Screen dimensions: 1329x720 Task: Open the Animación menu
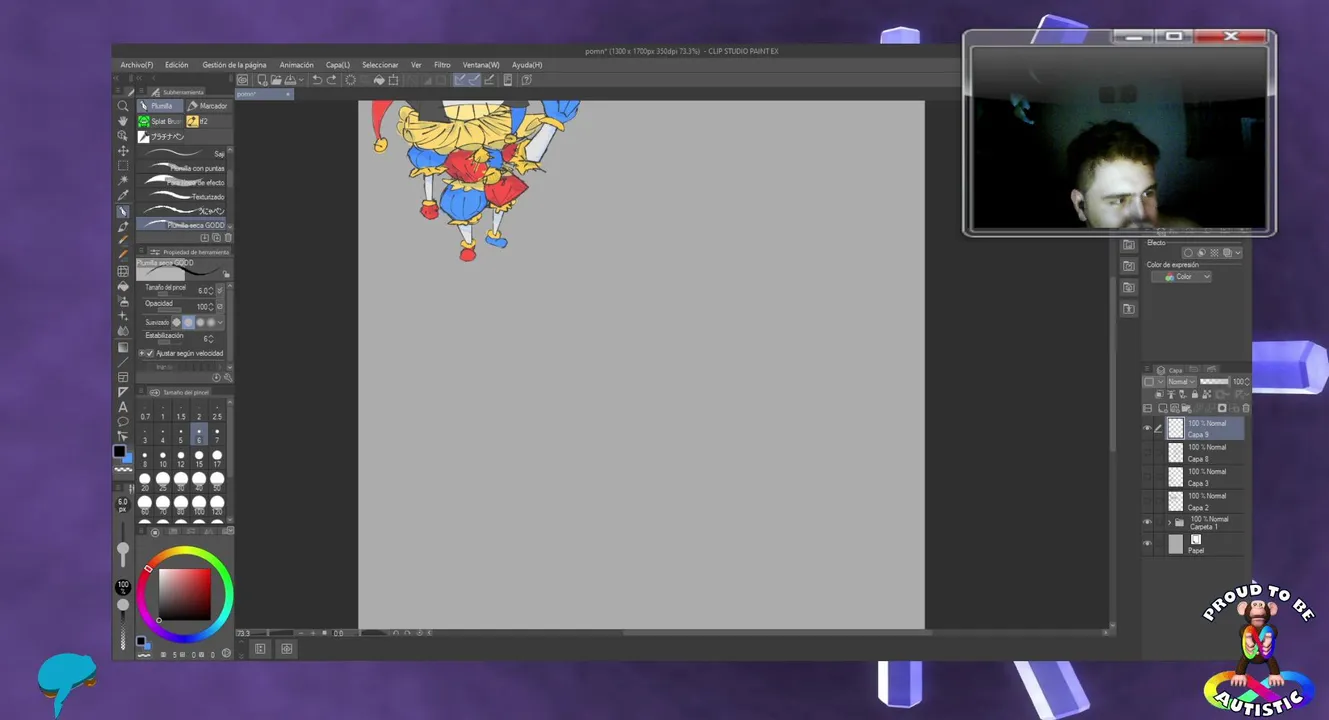coord(296,65)
